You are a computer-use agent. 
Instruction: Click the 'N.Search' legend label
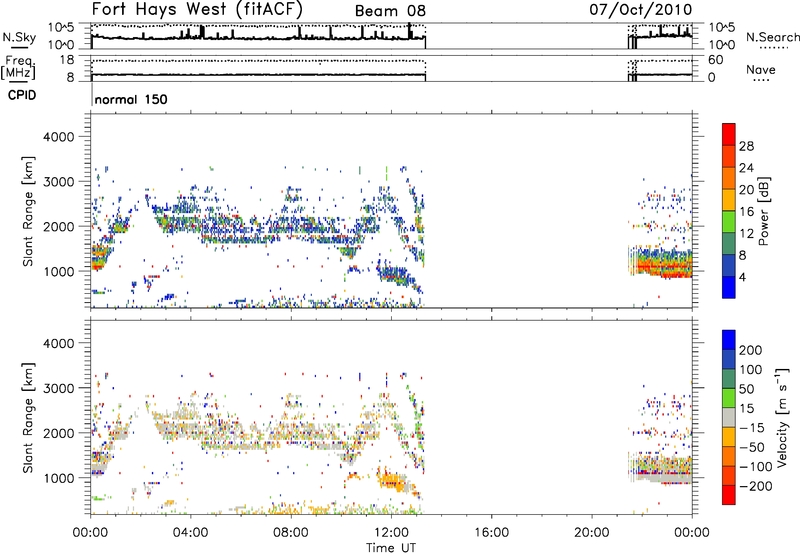pos(772,37)
